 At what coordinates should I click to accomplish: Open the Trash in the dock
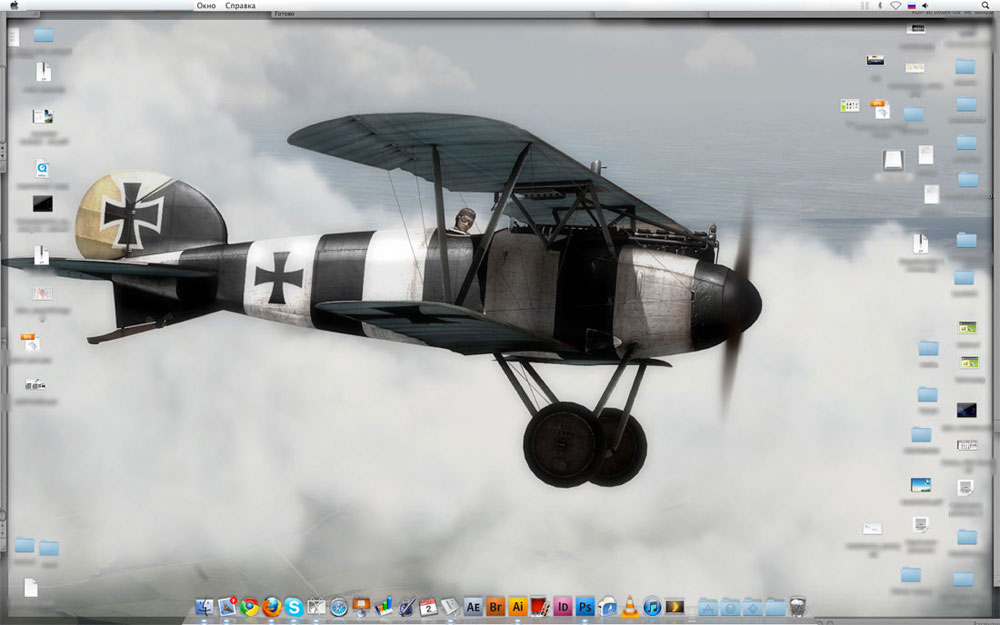[x=797, y=606]
